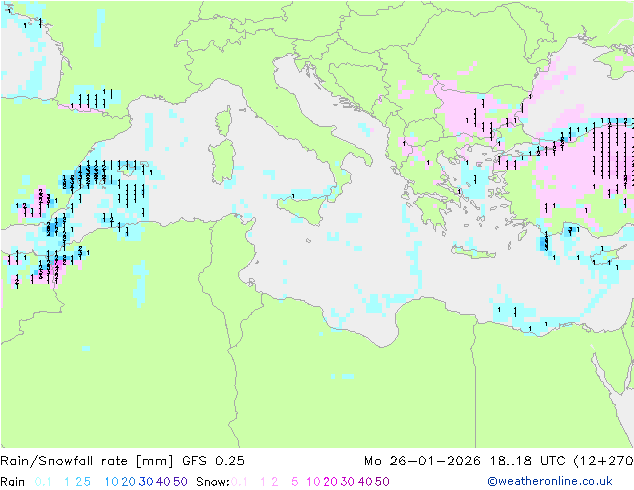Select the Snow legend value 0.1
634x490 pixels.
pyautogui.click(x=239, y=482)
